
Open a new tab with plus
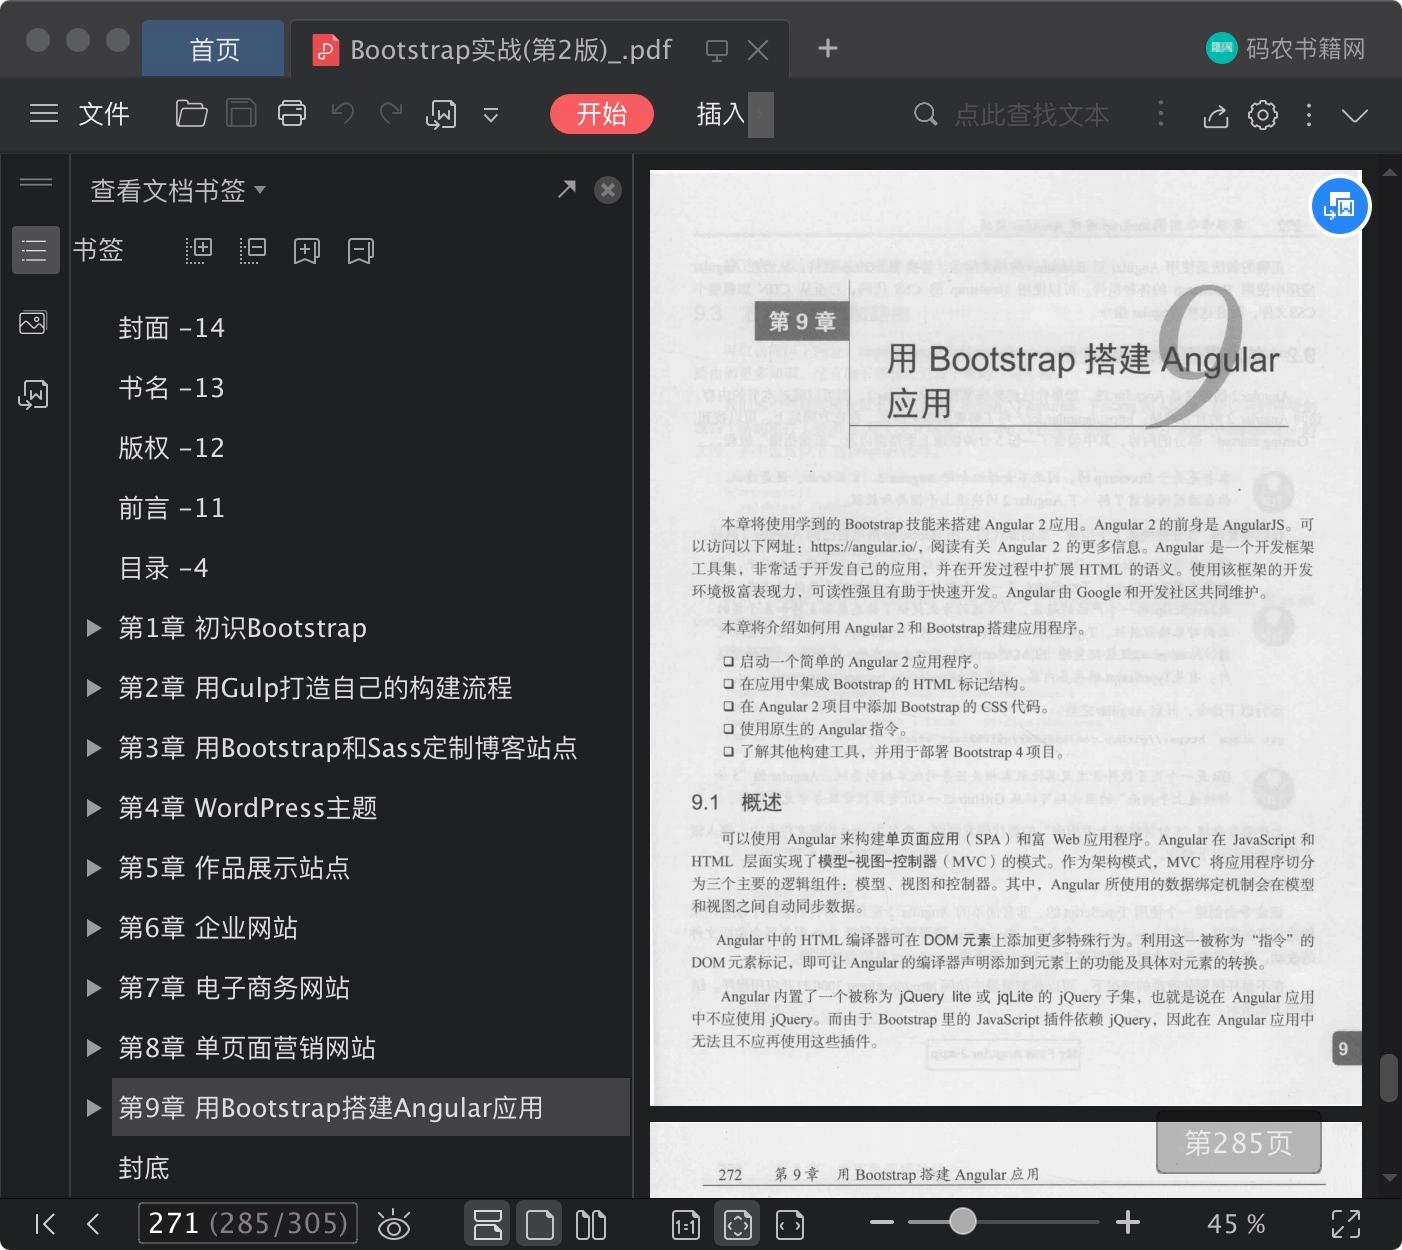(828, 48)
